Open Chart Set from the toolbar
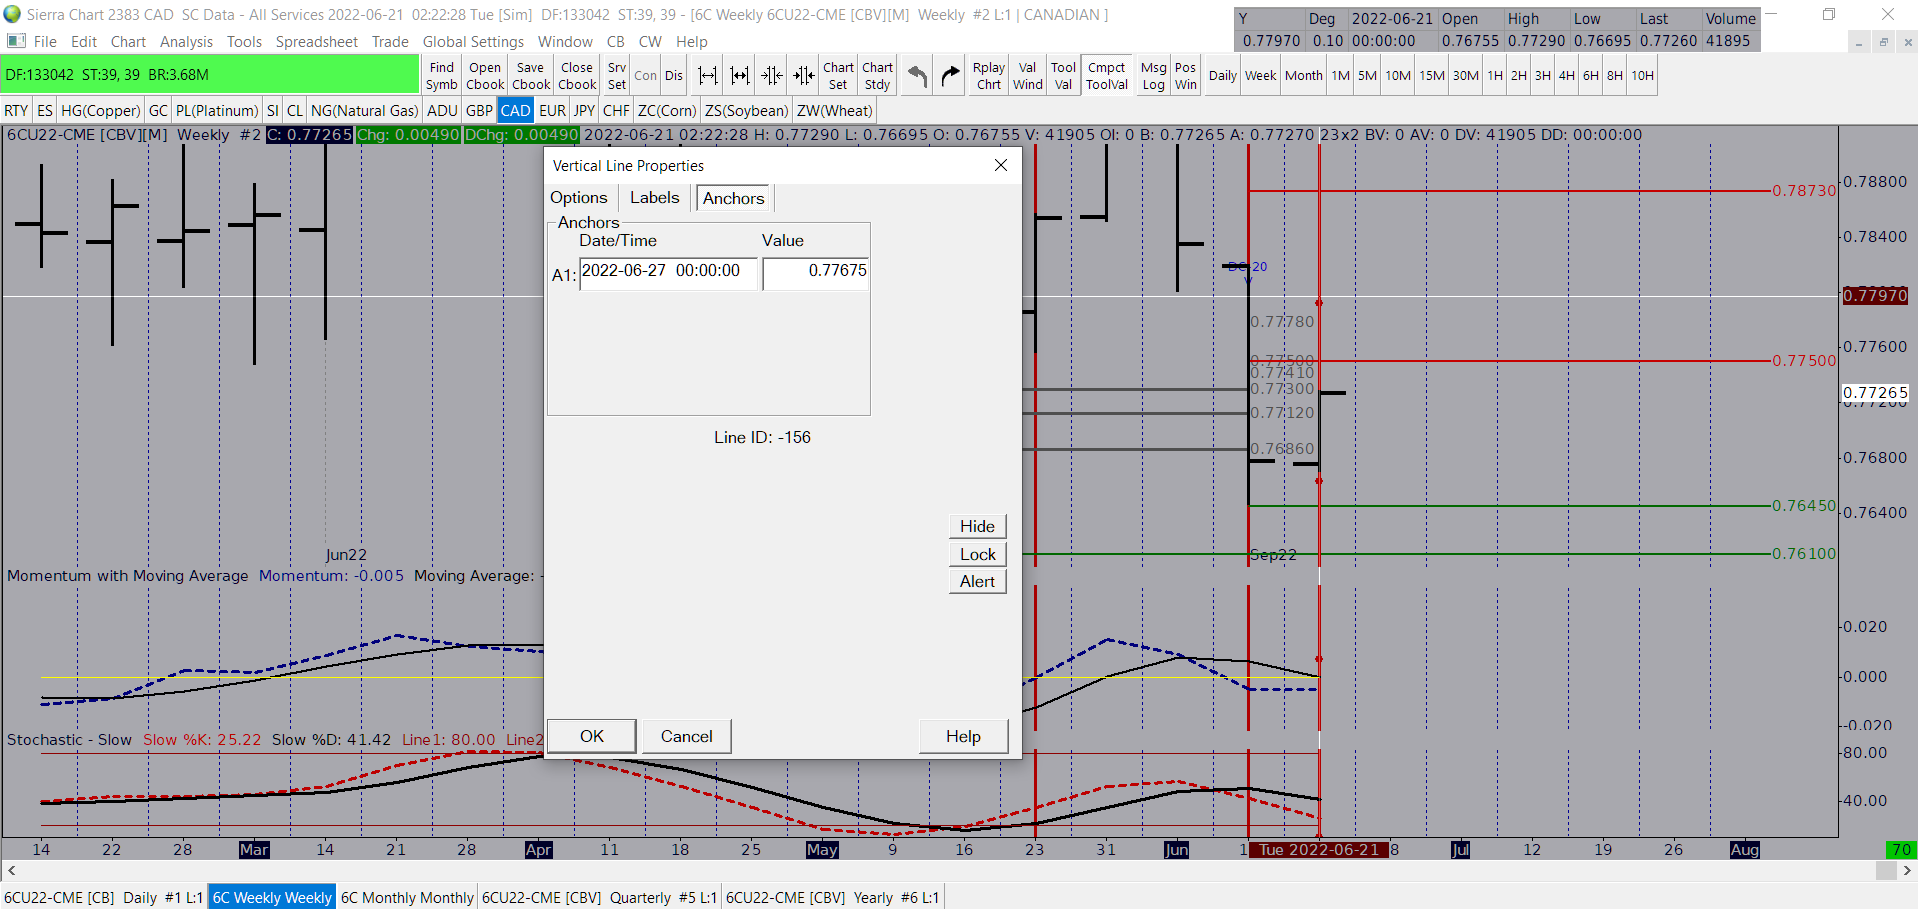The height and width of the screenshot is (909, 1918). click(838, 76)
